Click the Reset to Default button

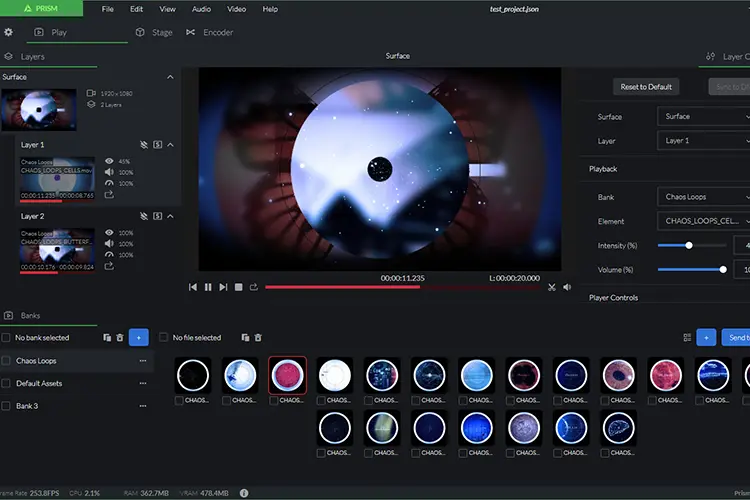tap(646, 87)
